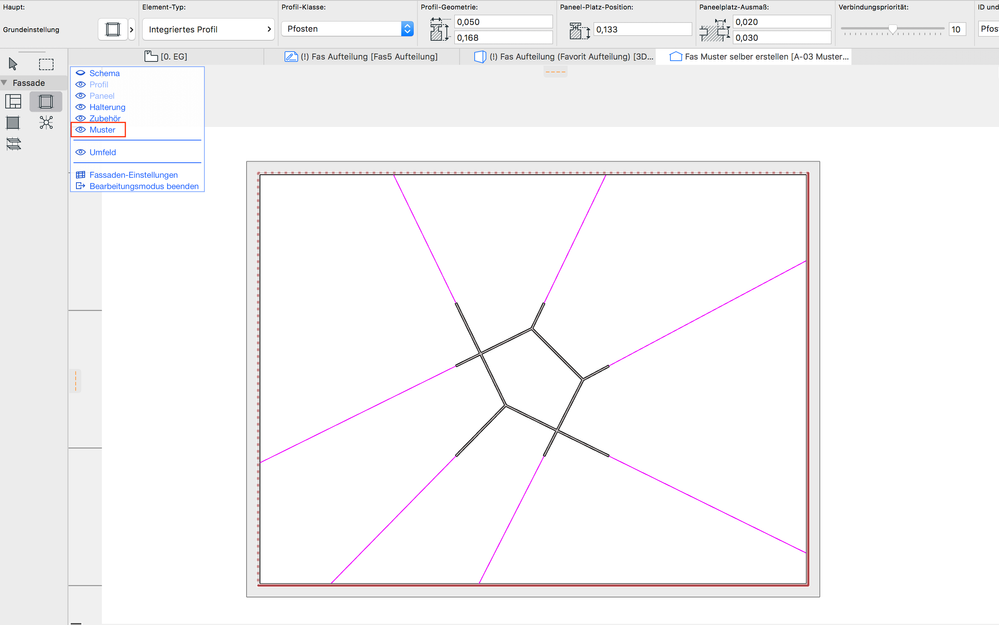Toggle visibility of Halterung
999x625 pixels.
[81, 107]
